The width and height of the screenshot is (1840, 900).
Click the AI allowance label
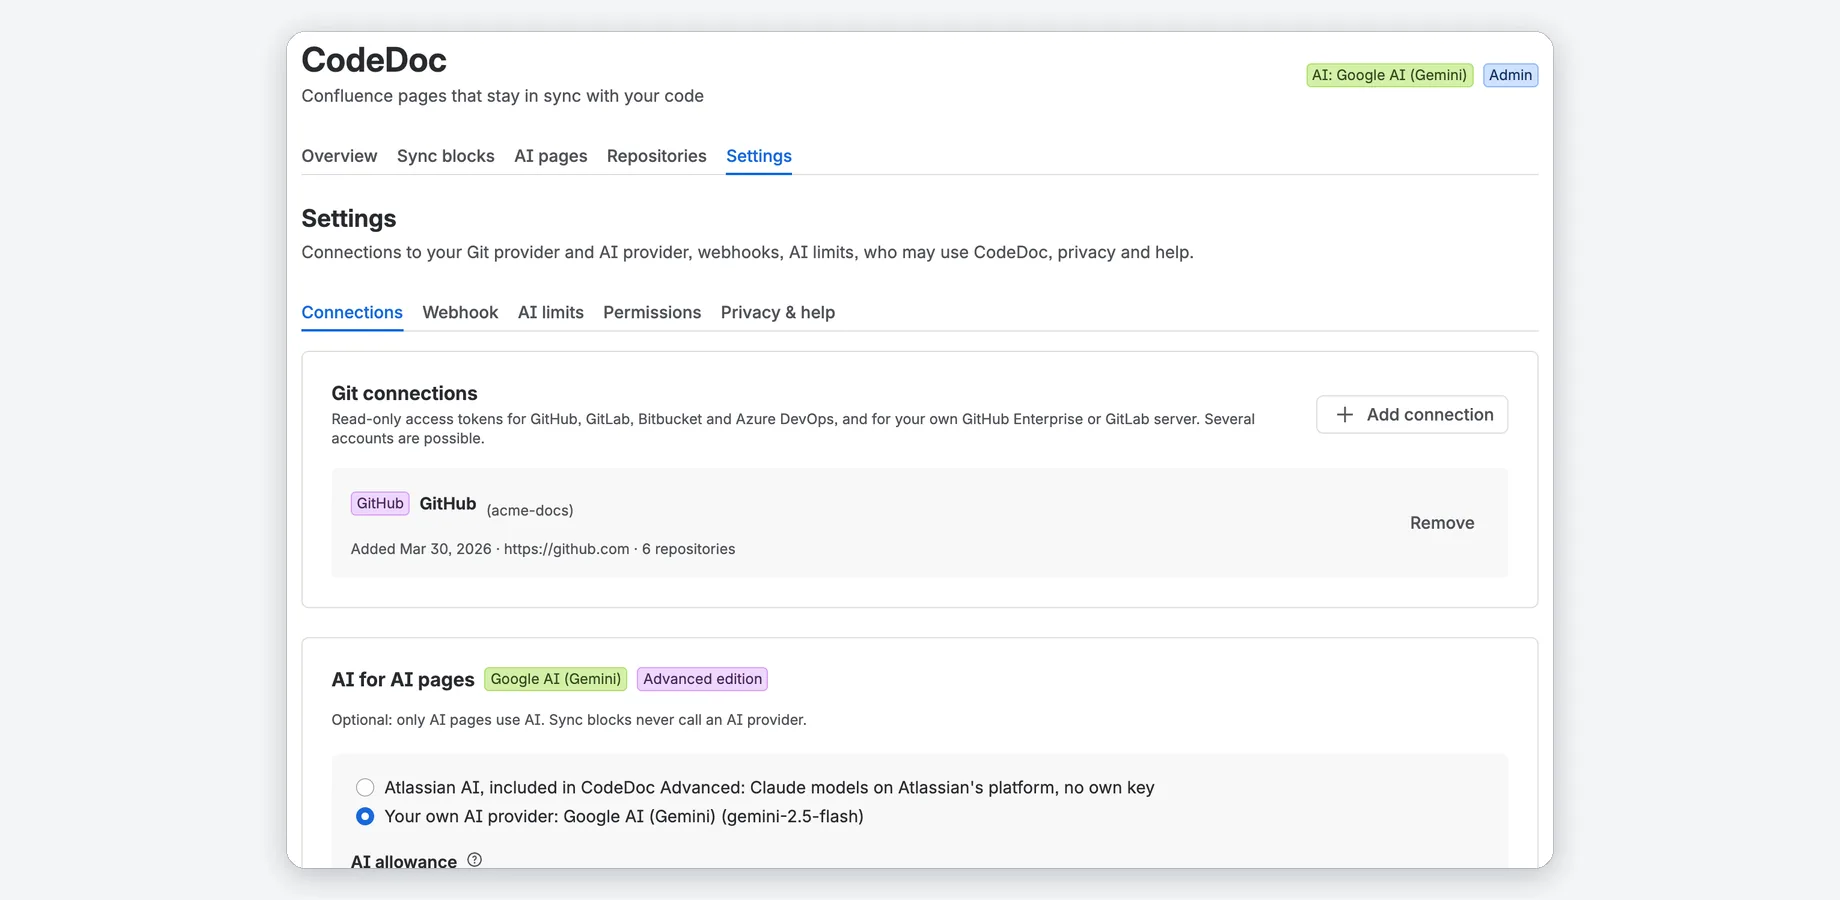tap(404, 861)
